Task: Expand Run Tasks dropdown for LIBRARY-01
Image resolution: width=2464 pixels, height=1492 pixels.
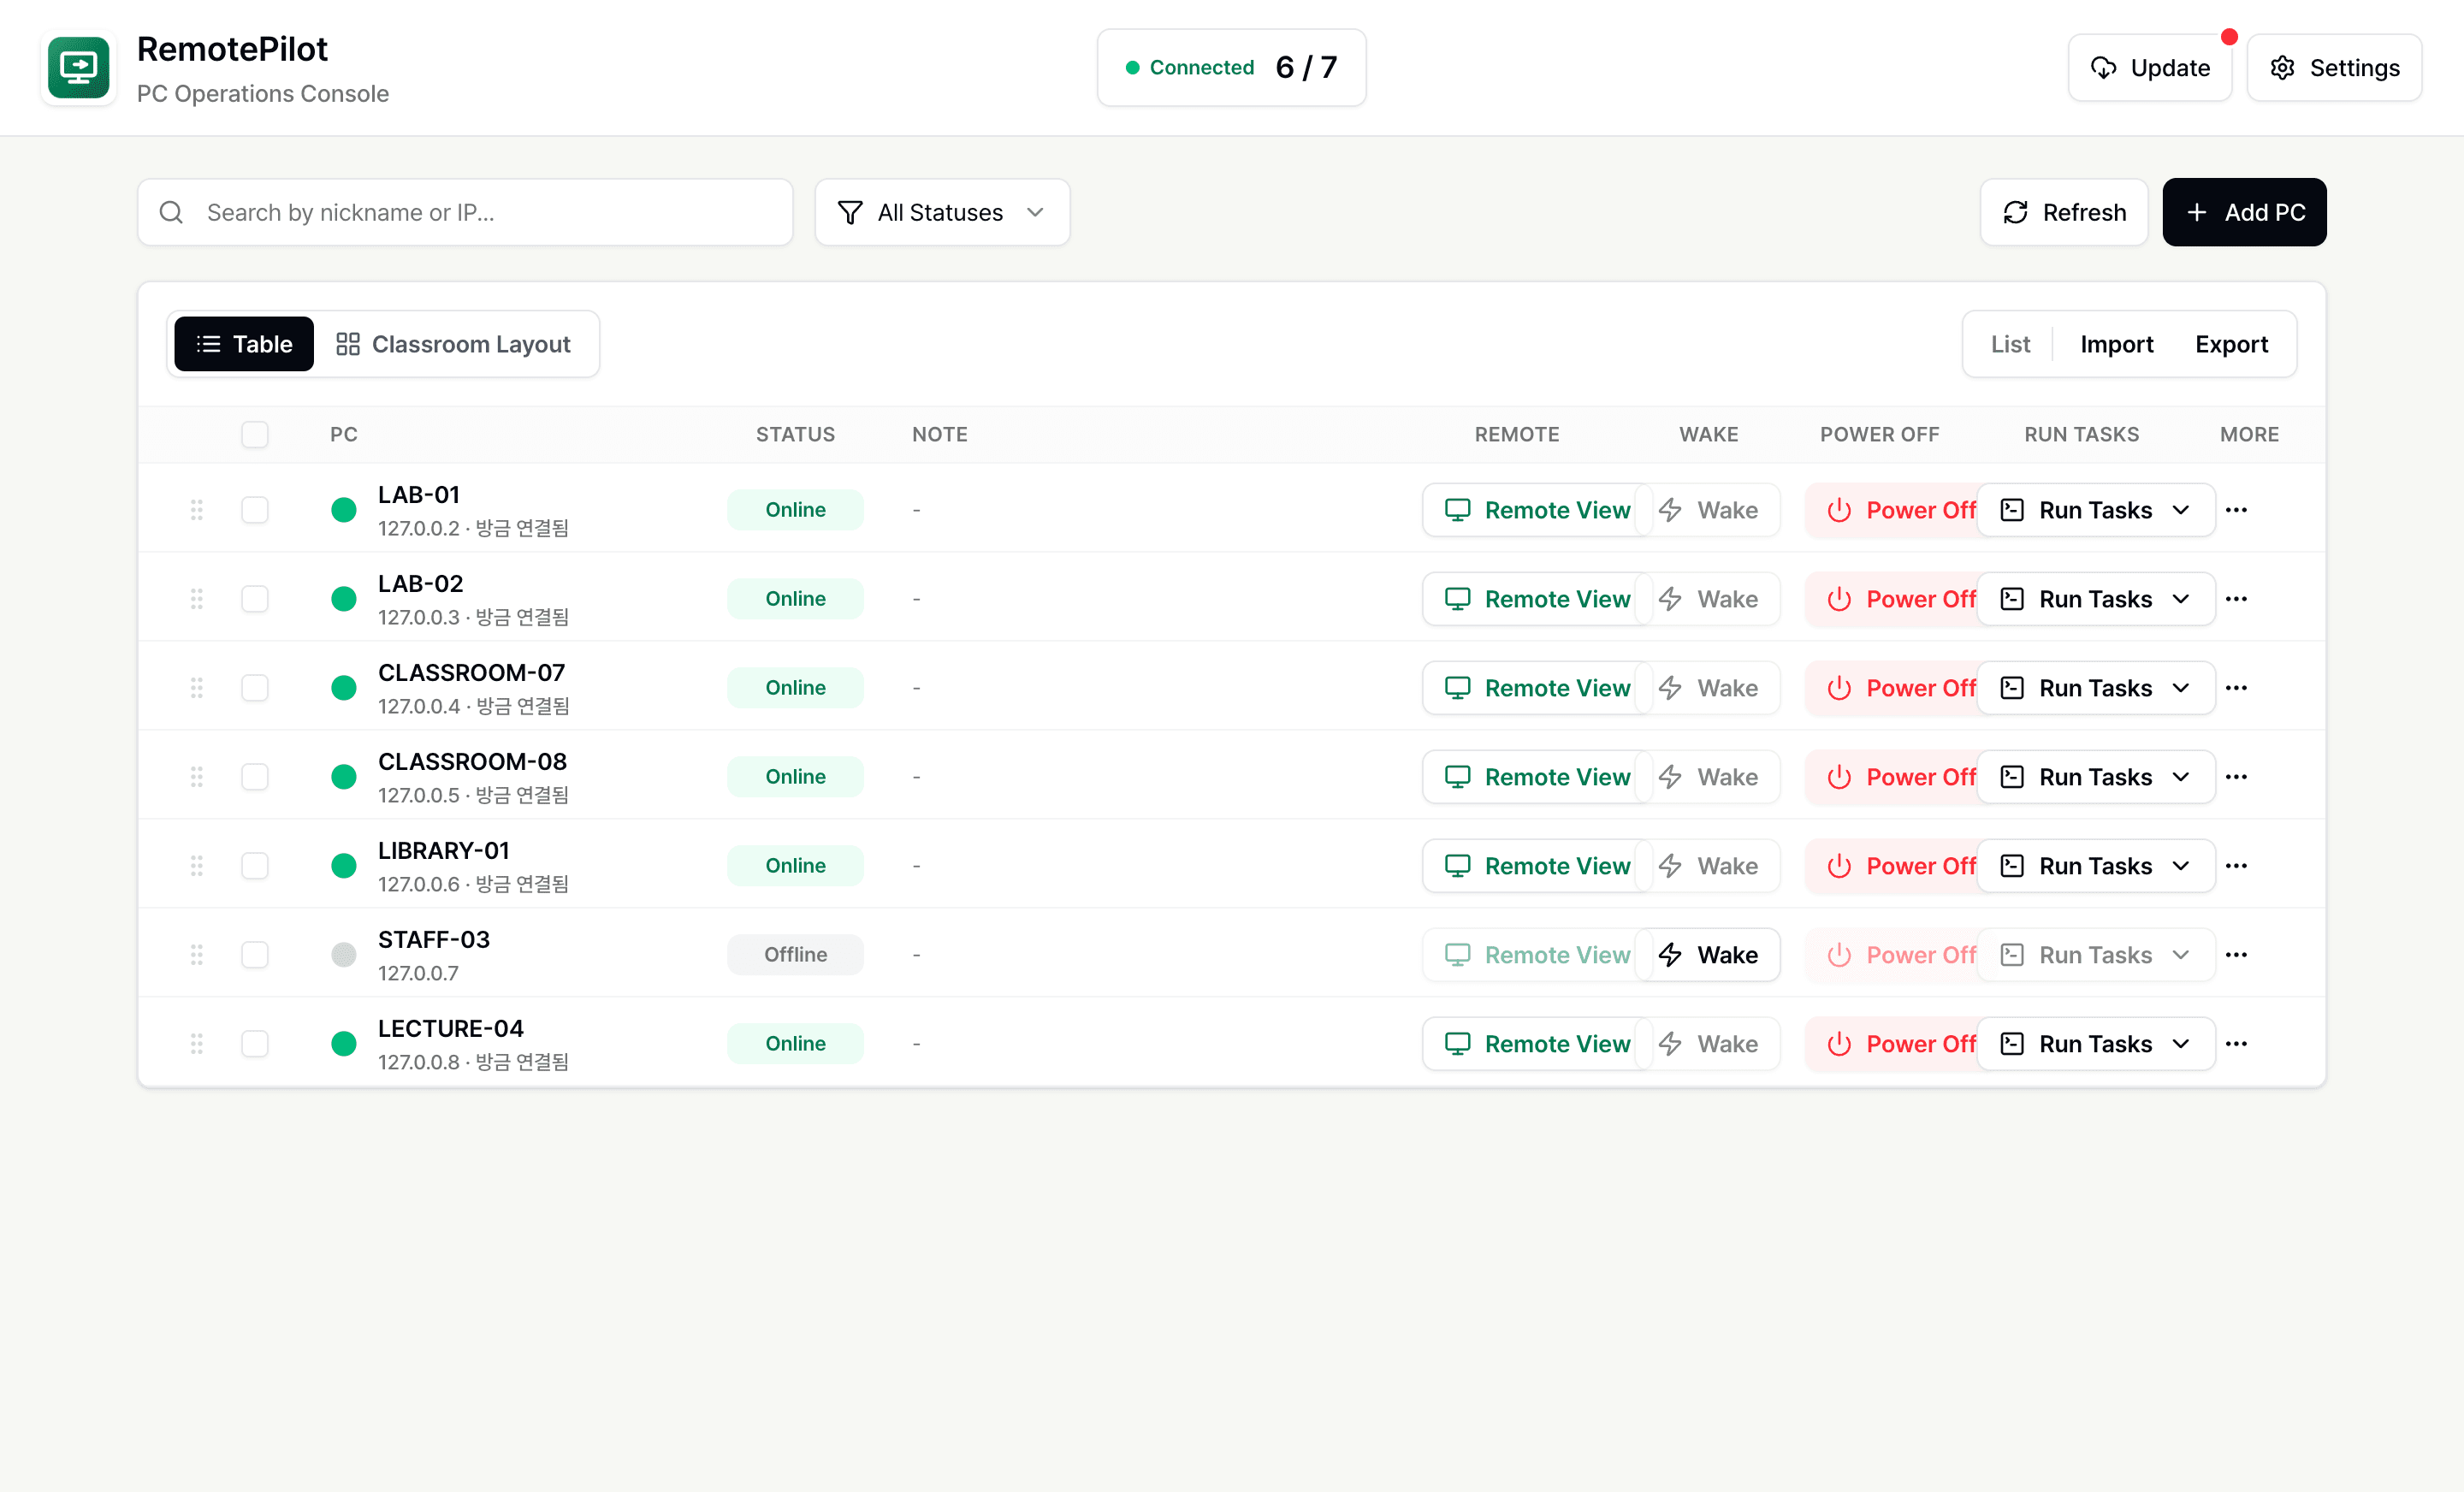Action: click(x=2096, y=866)
